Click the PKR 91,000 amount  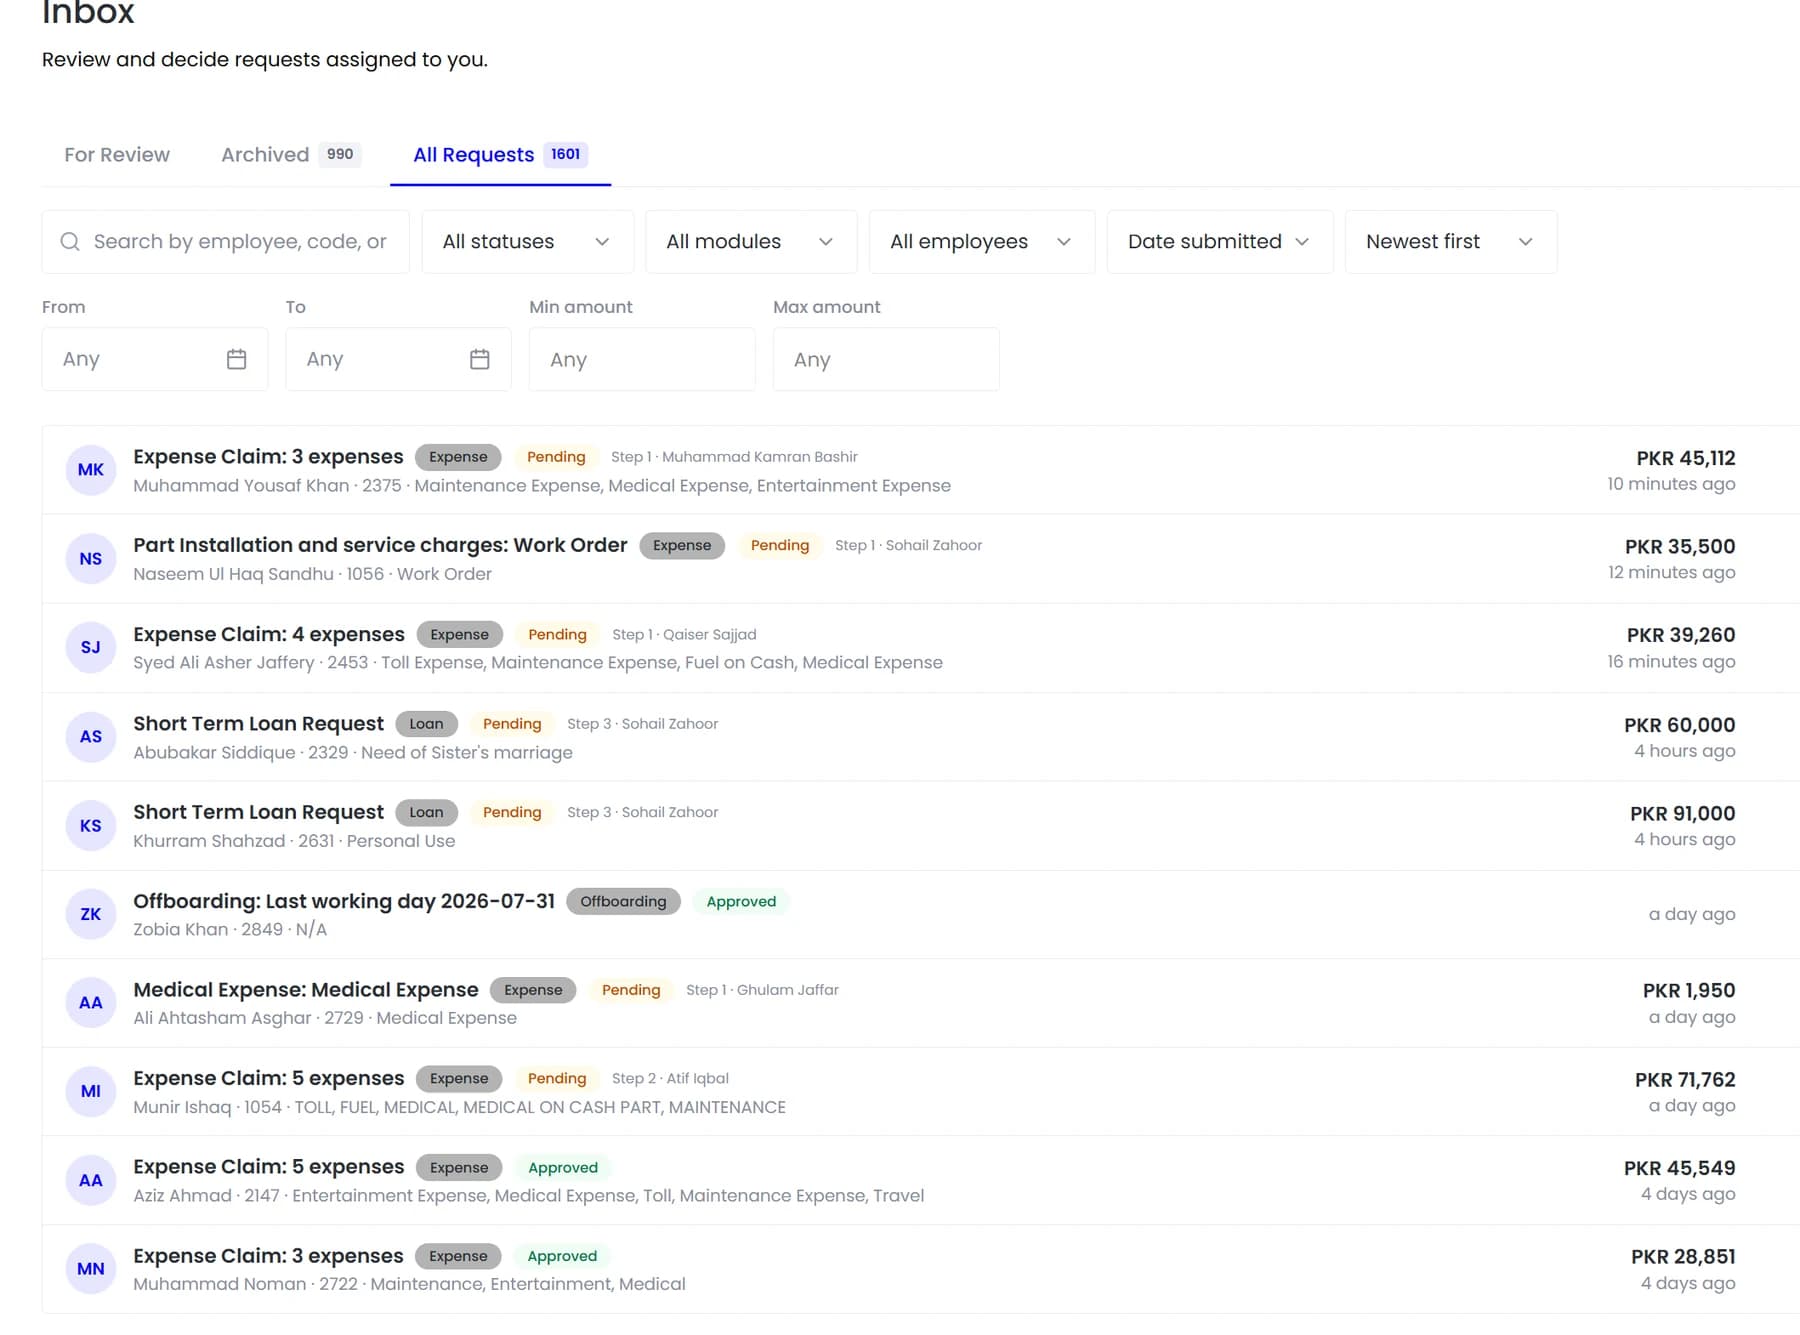pos(1682,814)
